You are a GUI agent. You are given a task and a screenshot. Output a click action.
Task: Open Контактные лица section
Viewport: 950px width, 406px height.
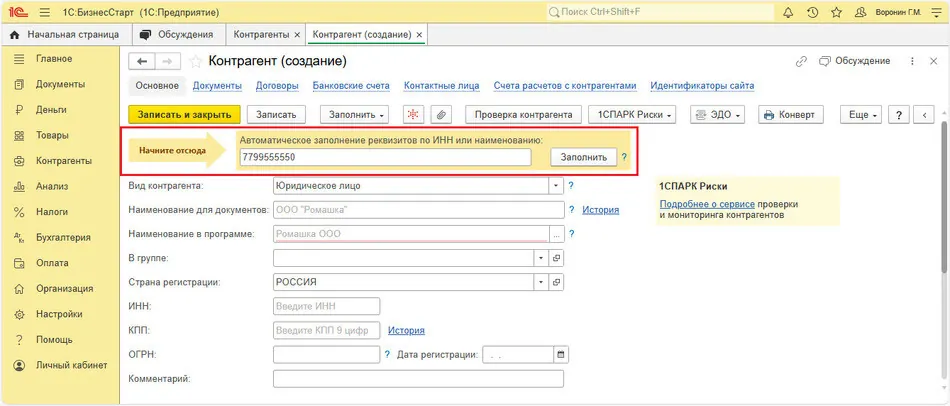pos(442,86)
